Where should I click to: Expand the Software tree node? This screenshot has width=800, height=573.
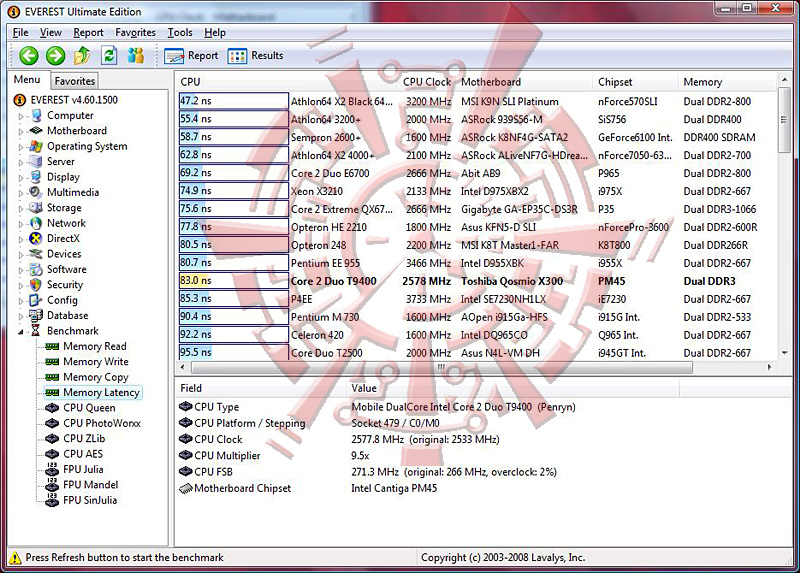pyautogui.click(x=21, y=270)
